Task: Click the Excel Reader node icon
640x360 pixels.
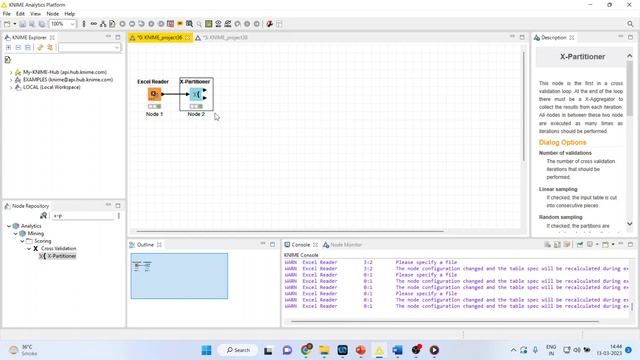Action: (x=154, y=94)
